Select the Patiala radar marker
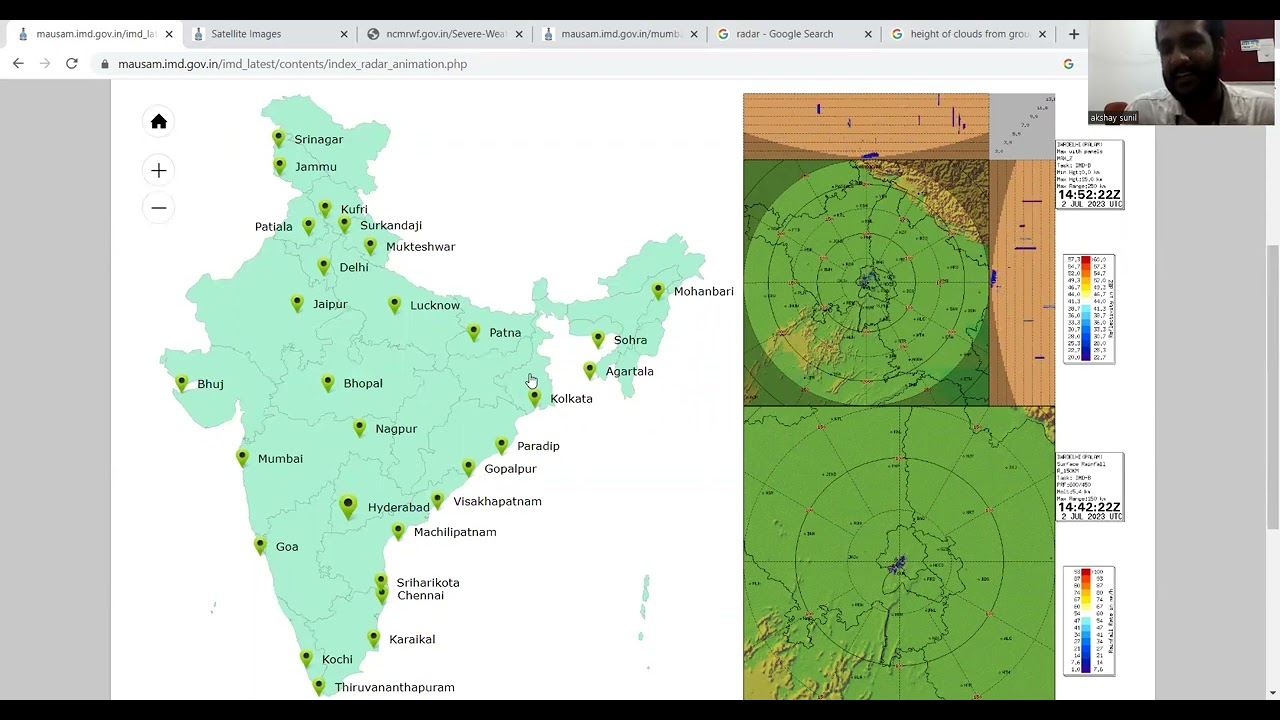The image size is (1280, 720). [308, 226]
